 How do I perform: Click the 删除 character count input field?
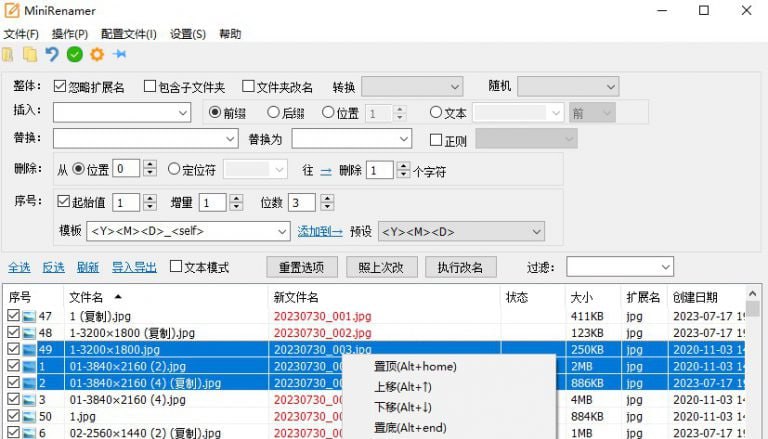(380, 170)
